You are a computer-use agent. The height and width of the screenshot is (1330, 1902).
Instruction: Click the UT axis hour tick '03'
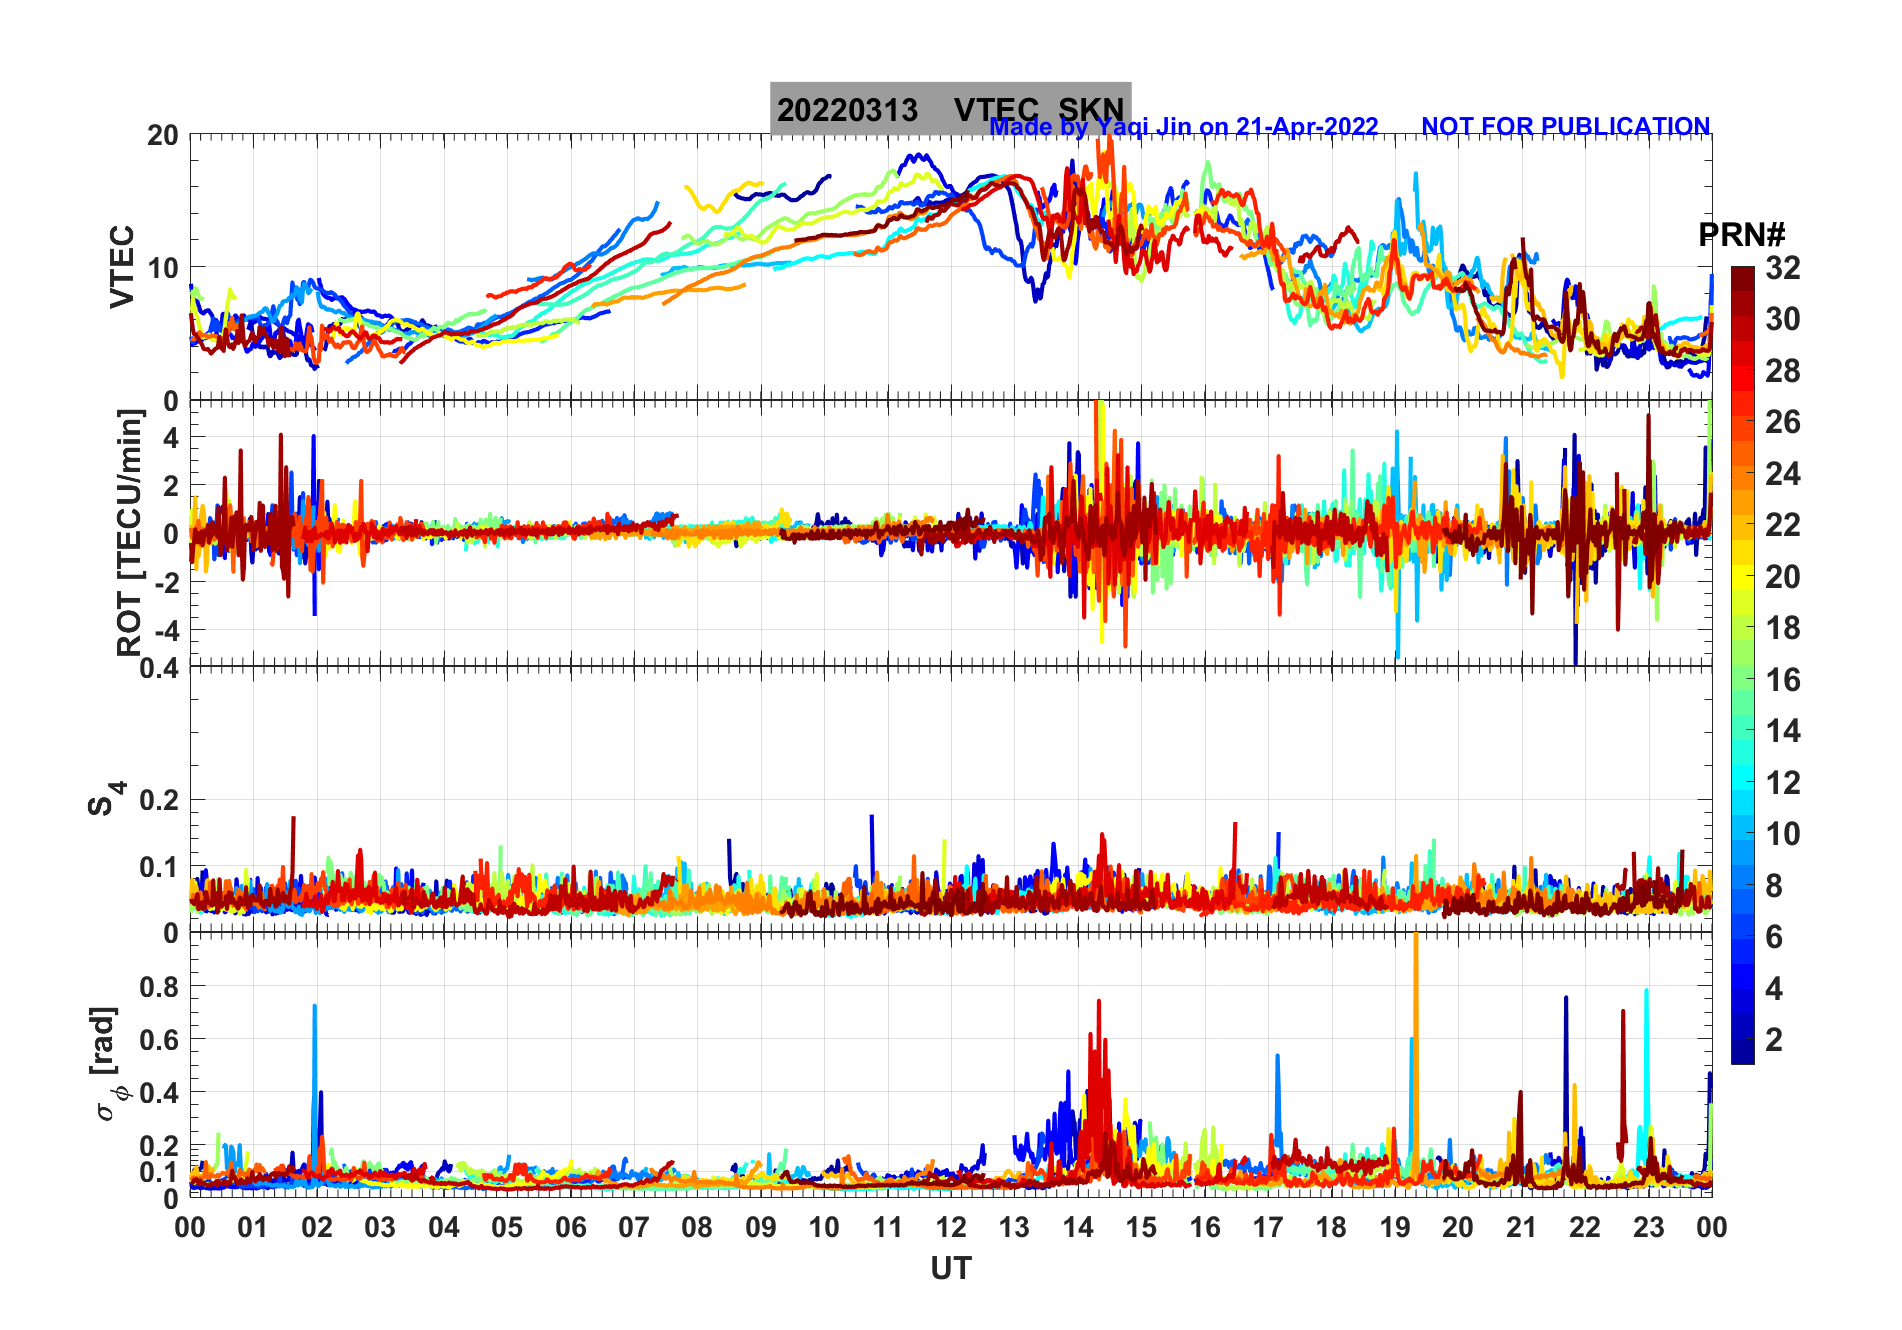(380, 1227)
